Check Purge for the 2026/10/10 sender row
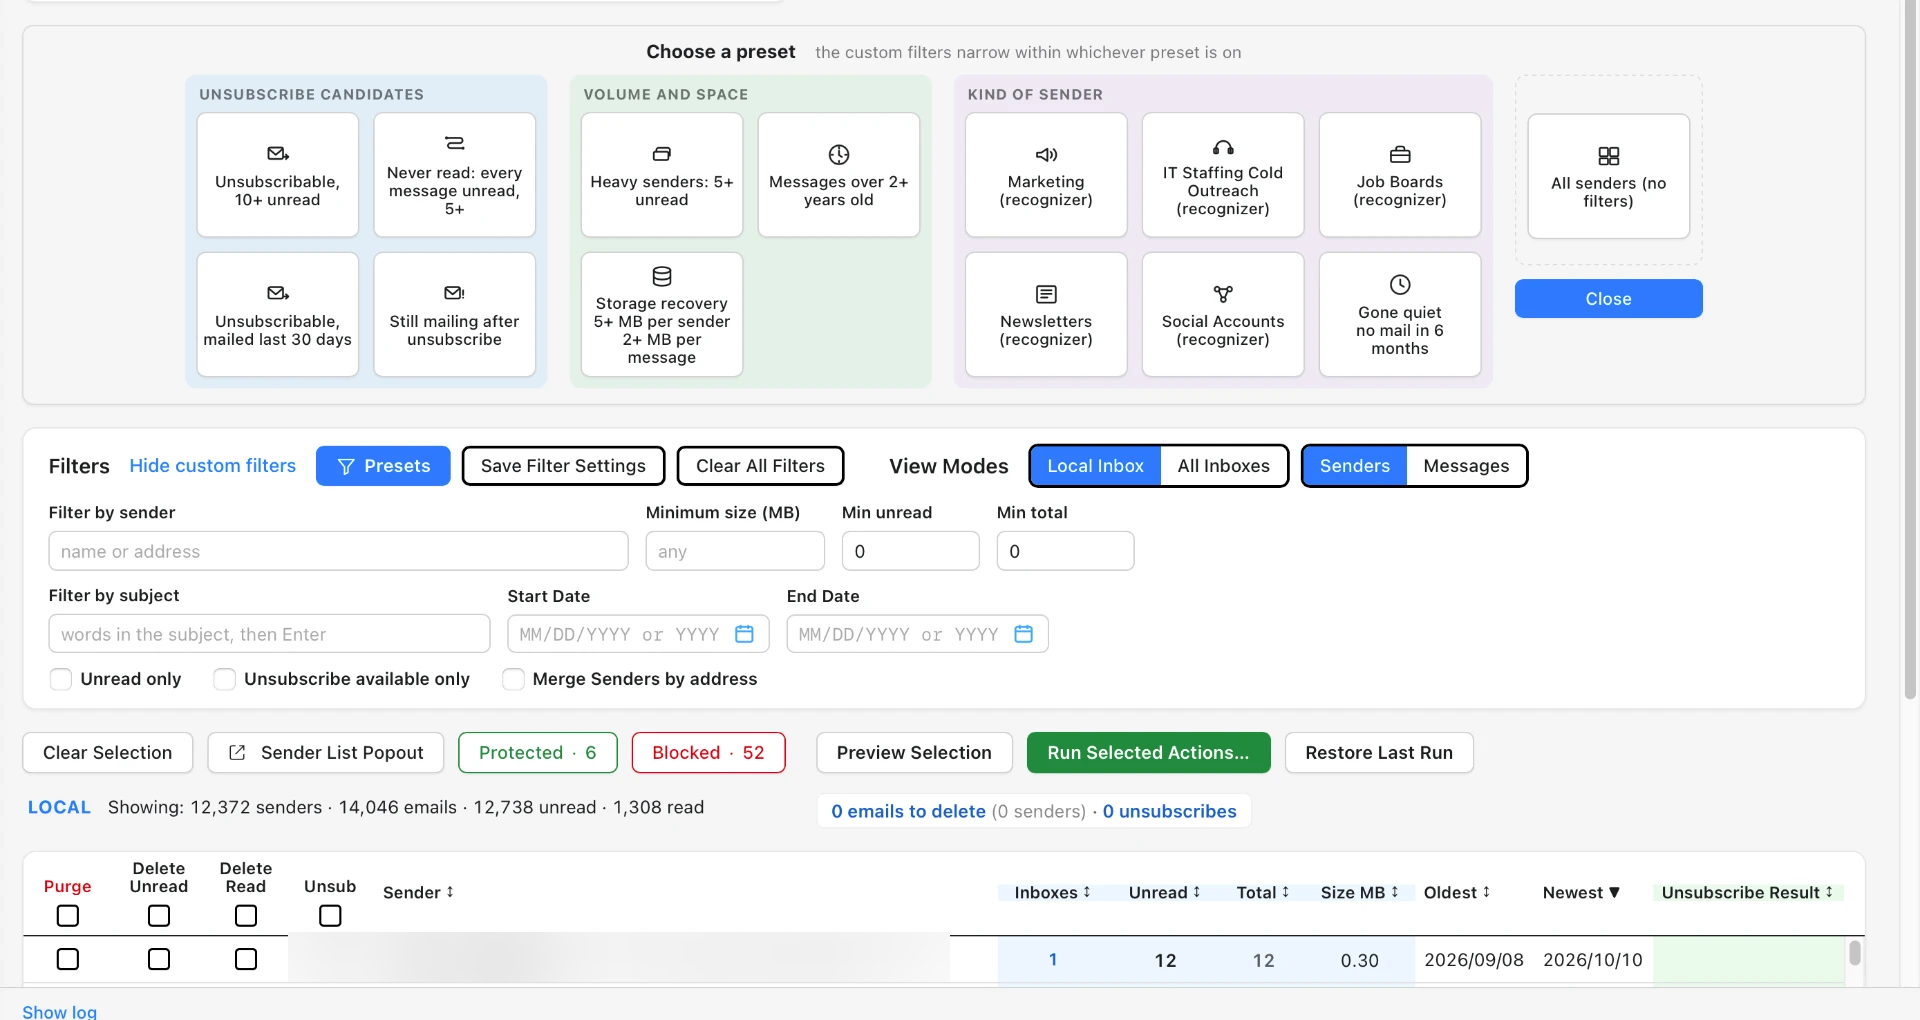 tap(68, 960)
